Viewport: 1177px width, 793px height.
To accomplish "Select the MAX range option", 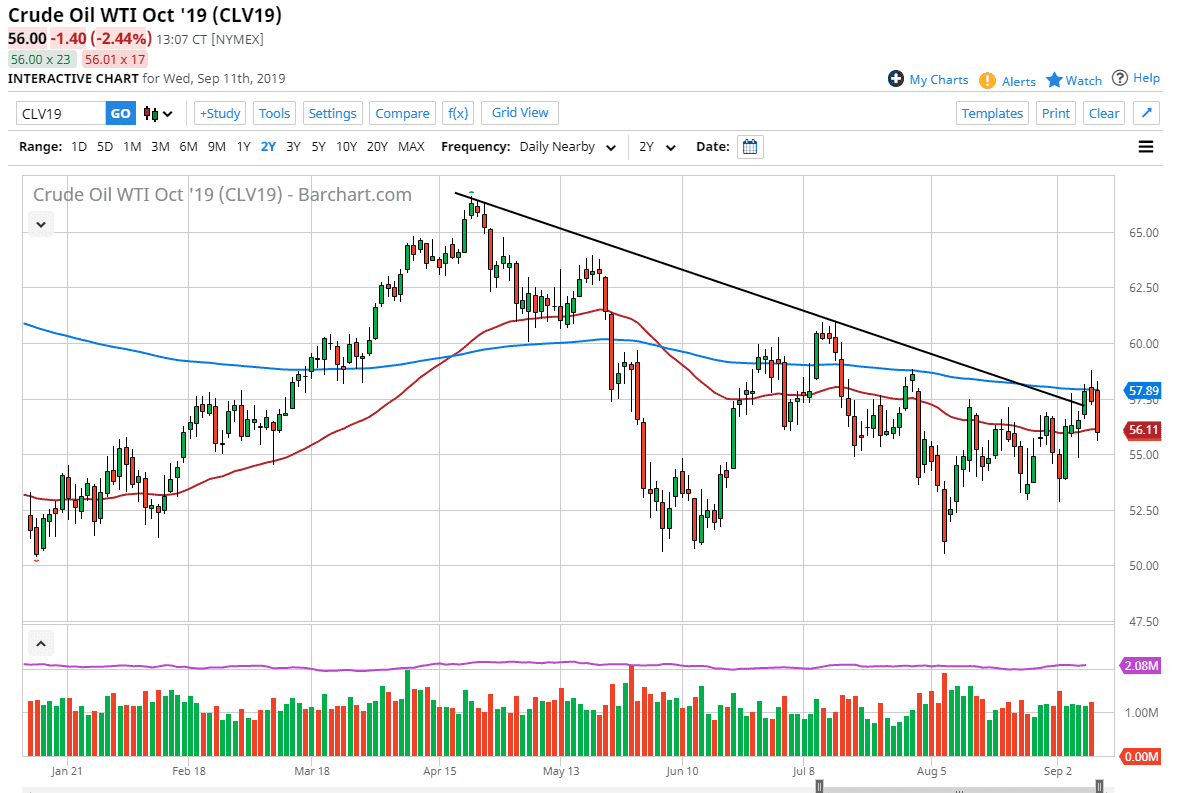I will [x=411, y=146].
